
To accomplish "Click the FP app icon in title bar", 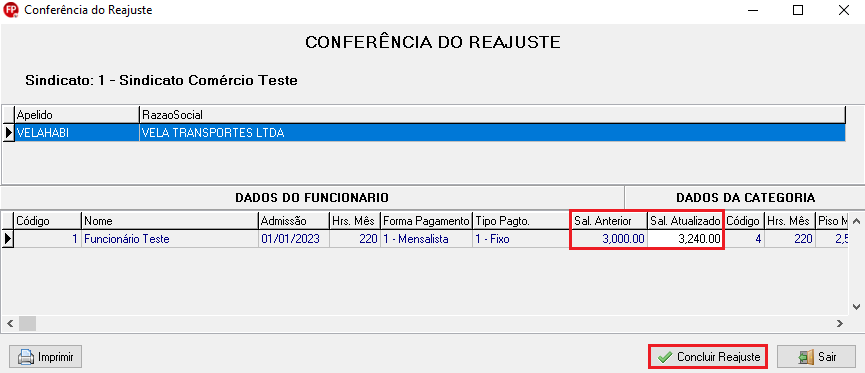I will click(x=10, y=10).
